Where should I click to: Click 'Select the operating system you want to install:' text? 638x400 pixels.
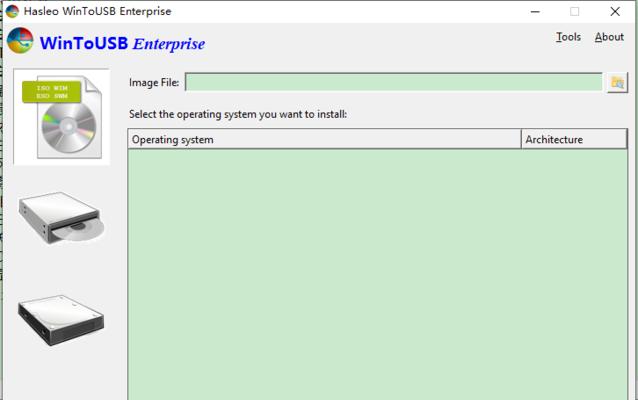coord(238,114)
